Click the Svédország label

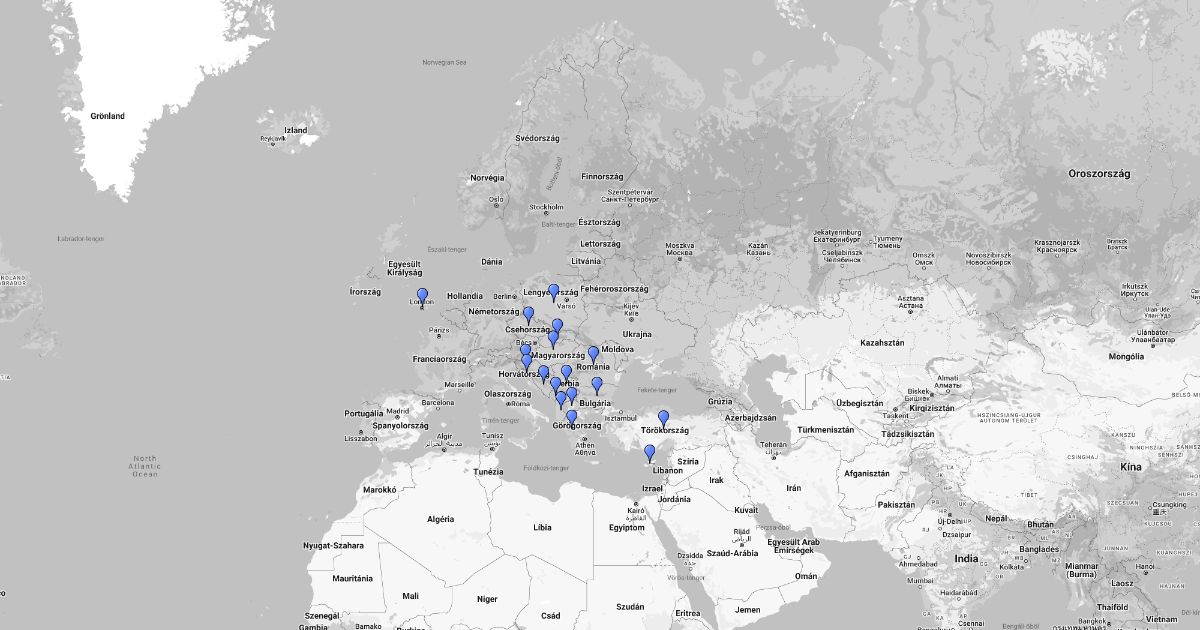coord(537,138)
